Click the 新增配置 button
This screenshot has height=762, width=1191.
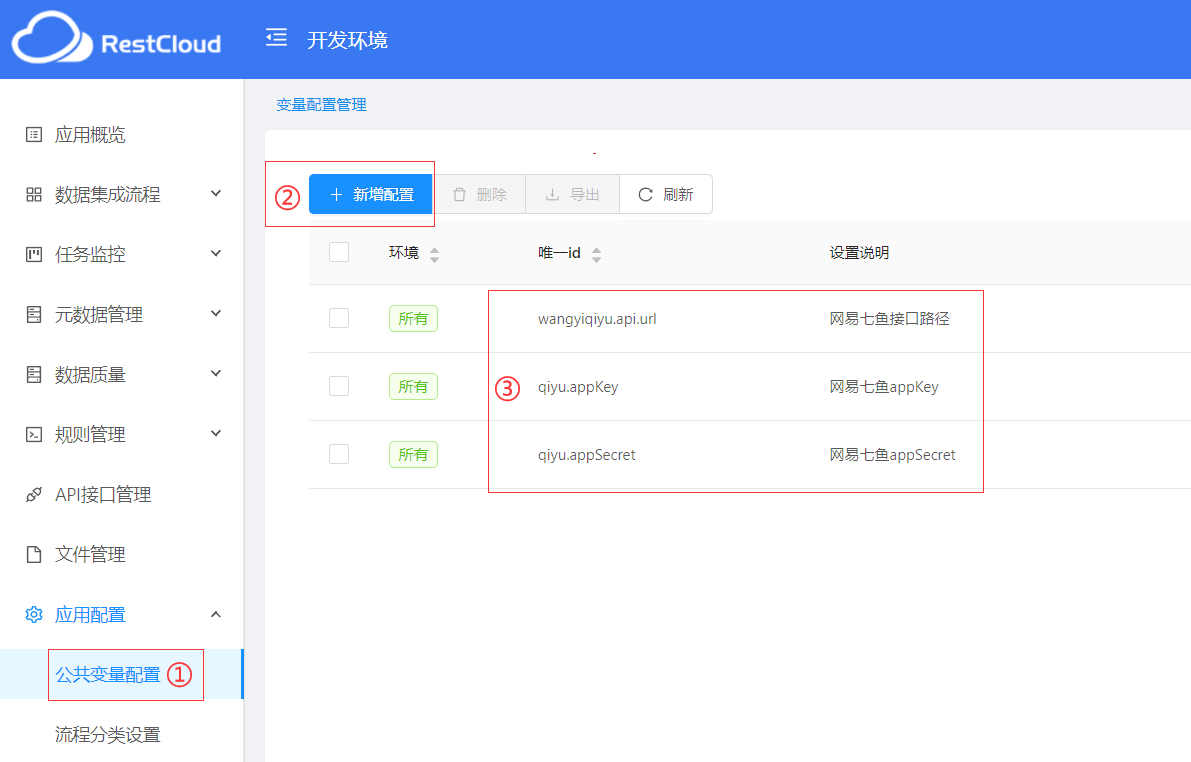[371, 195]
